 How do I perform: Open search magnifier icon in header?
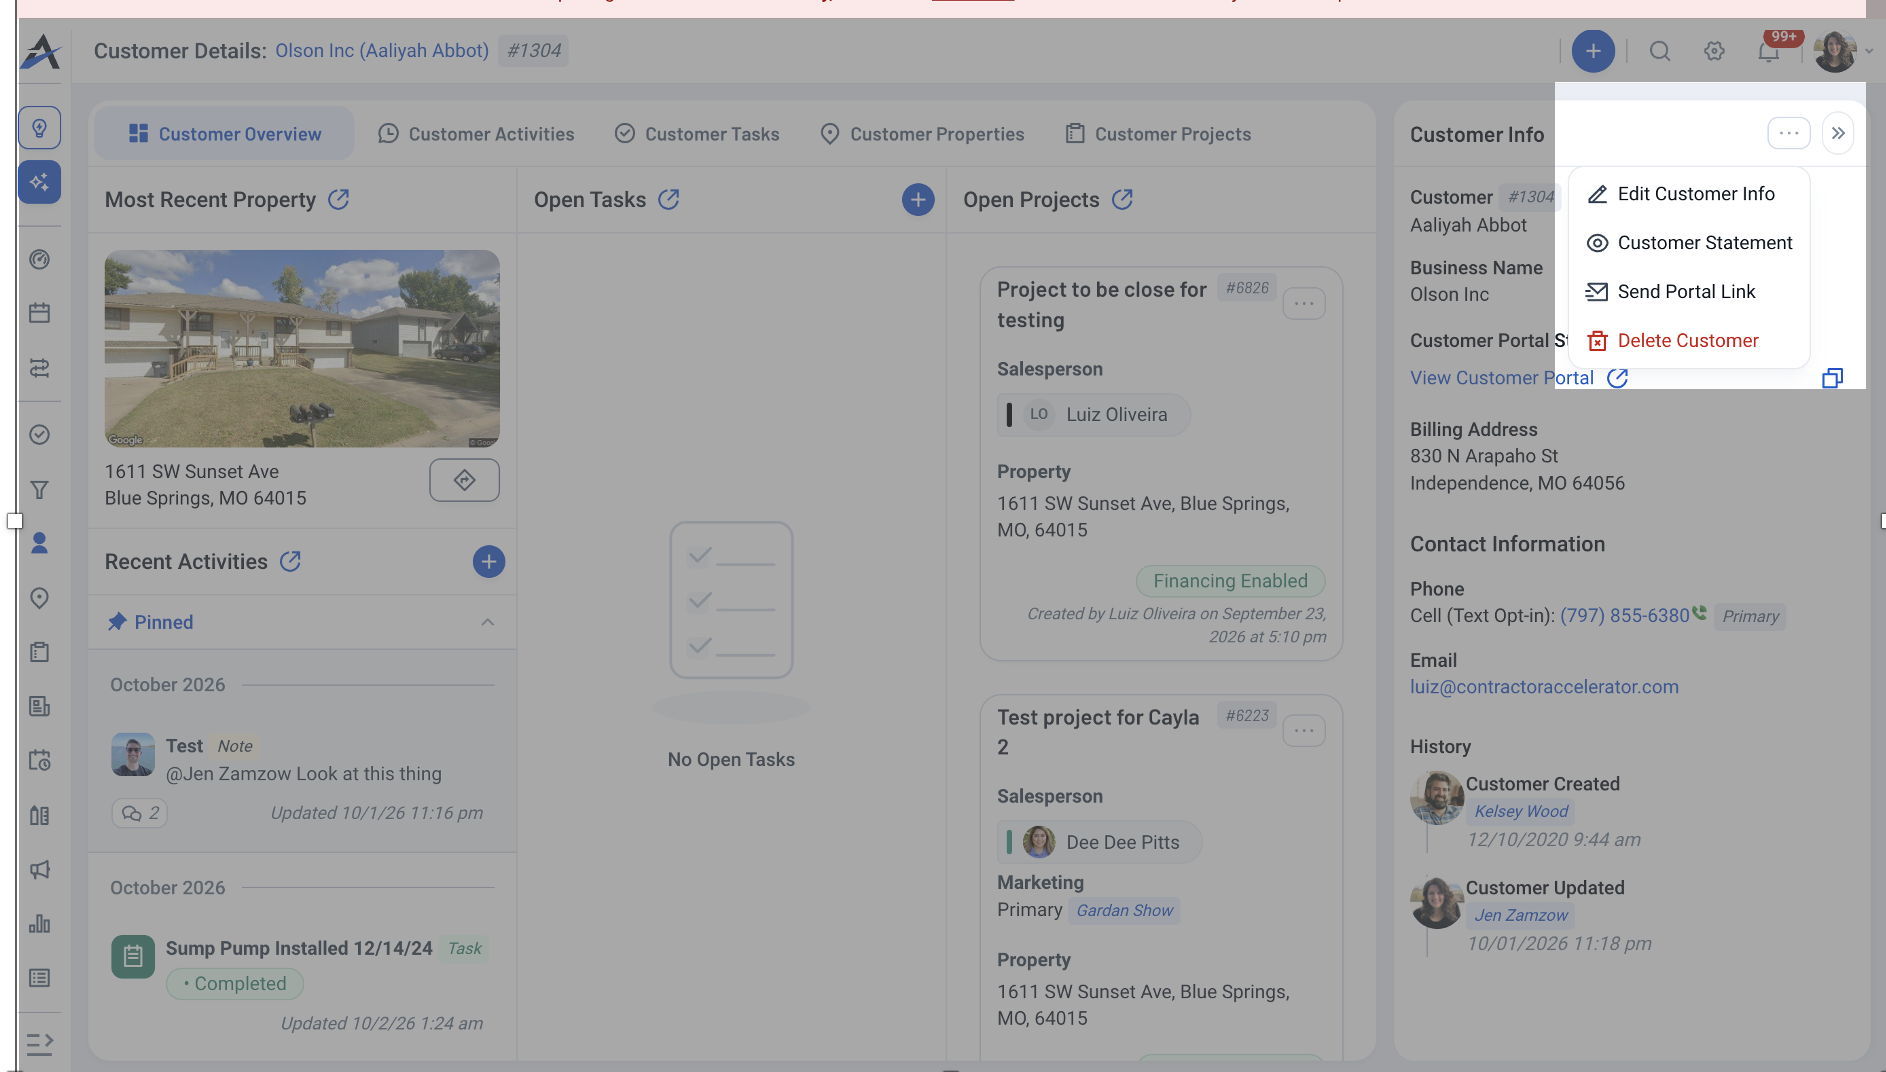click(1660, 51)
